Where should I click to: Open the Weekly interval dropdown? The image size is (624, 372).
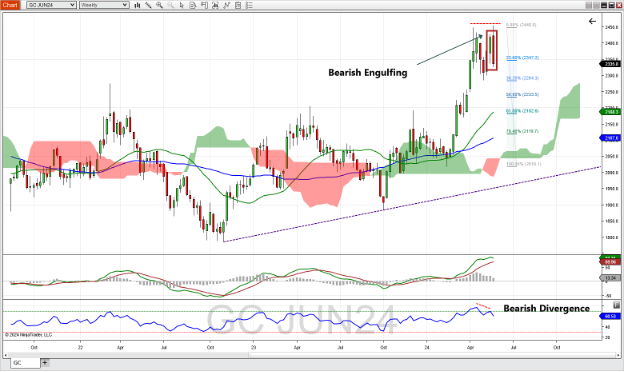tap(104, 5)
